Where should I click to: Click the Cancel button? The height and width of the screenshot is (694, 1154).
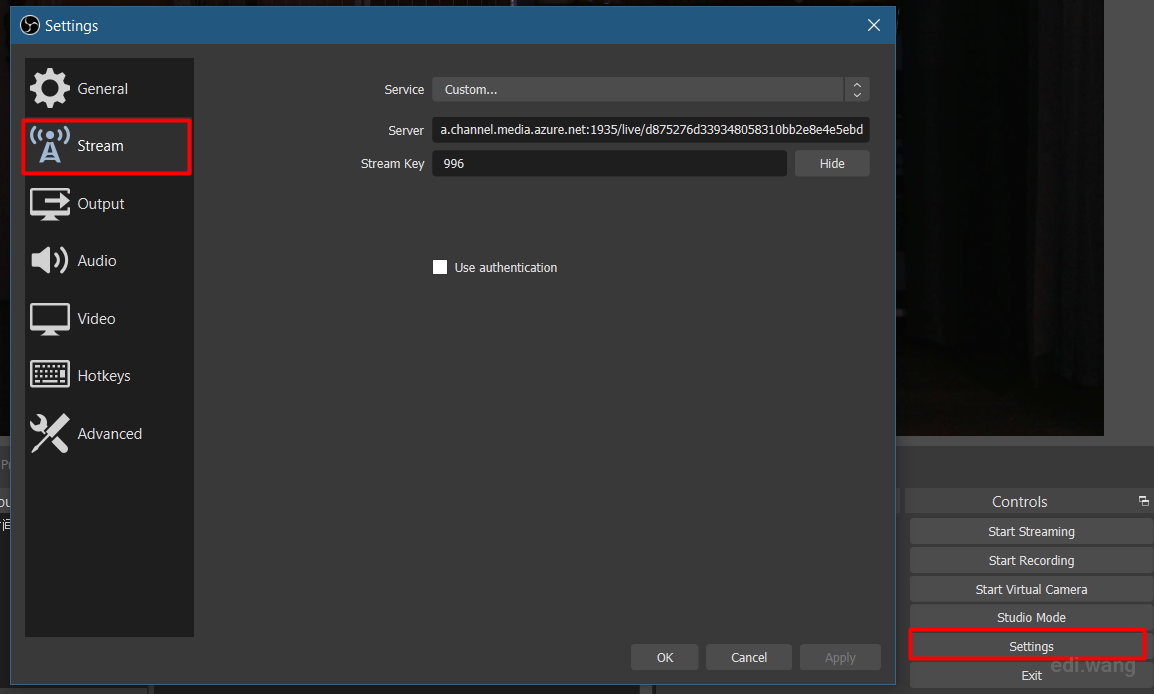pyautogui.click(x=748, y=657)
